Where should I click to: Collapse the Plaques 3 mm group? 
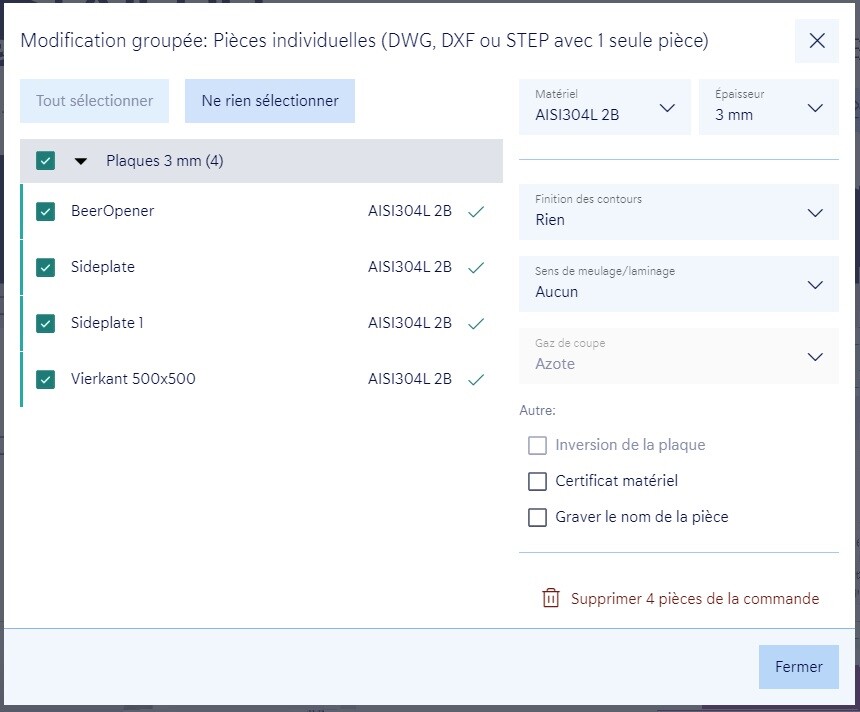coord(81,161)
